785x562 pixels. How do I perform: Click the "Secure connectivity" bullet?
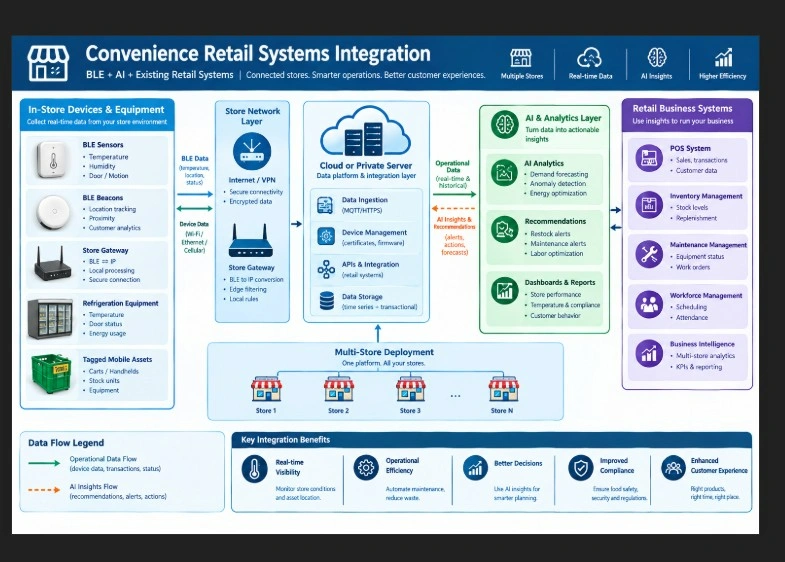tap(256, 192)
